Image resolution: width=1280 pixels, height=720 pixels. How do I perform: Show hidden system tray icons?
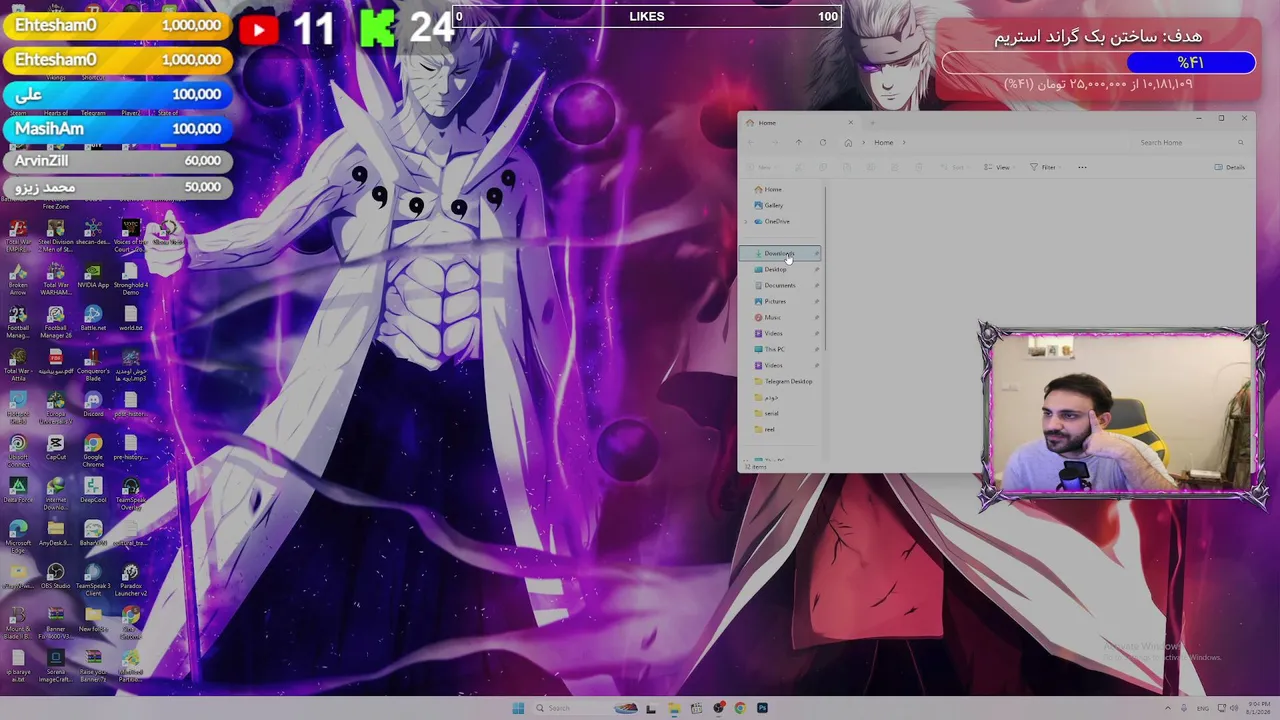click(x=1167, y=708)
